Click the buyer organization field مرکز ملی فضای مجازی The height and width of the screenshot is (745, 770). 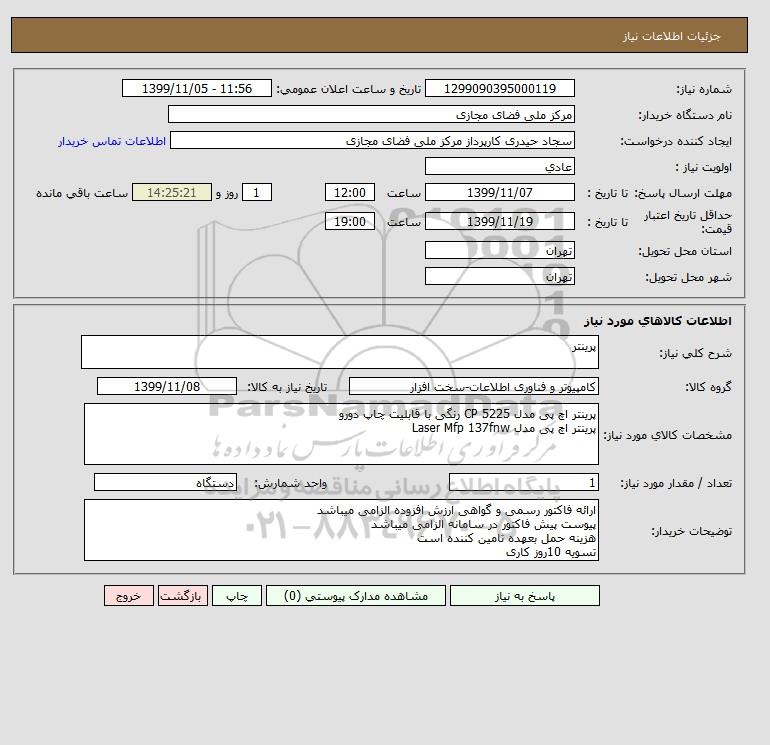pos(371,114)
